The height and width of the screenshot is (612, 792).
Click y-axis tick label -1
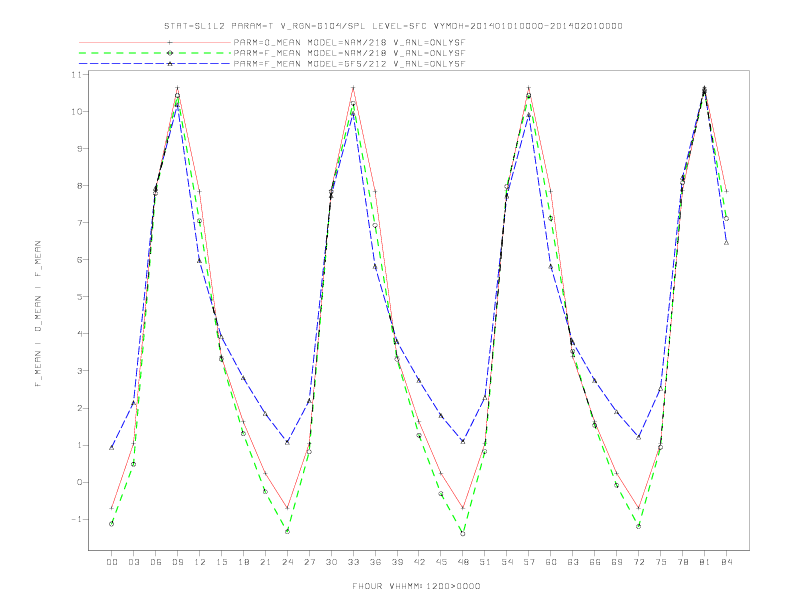tap(77, 519)
